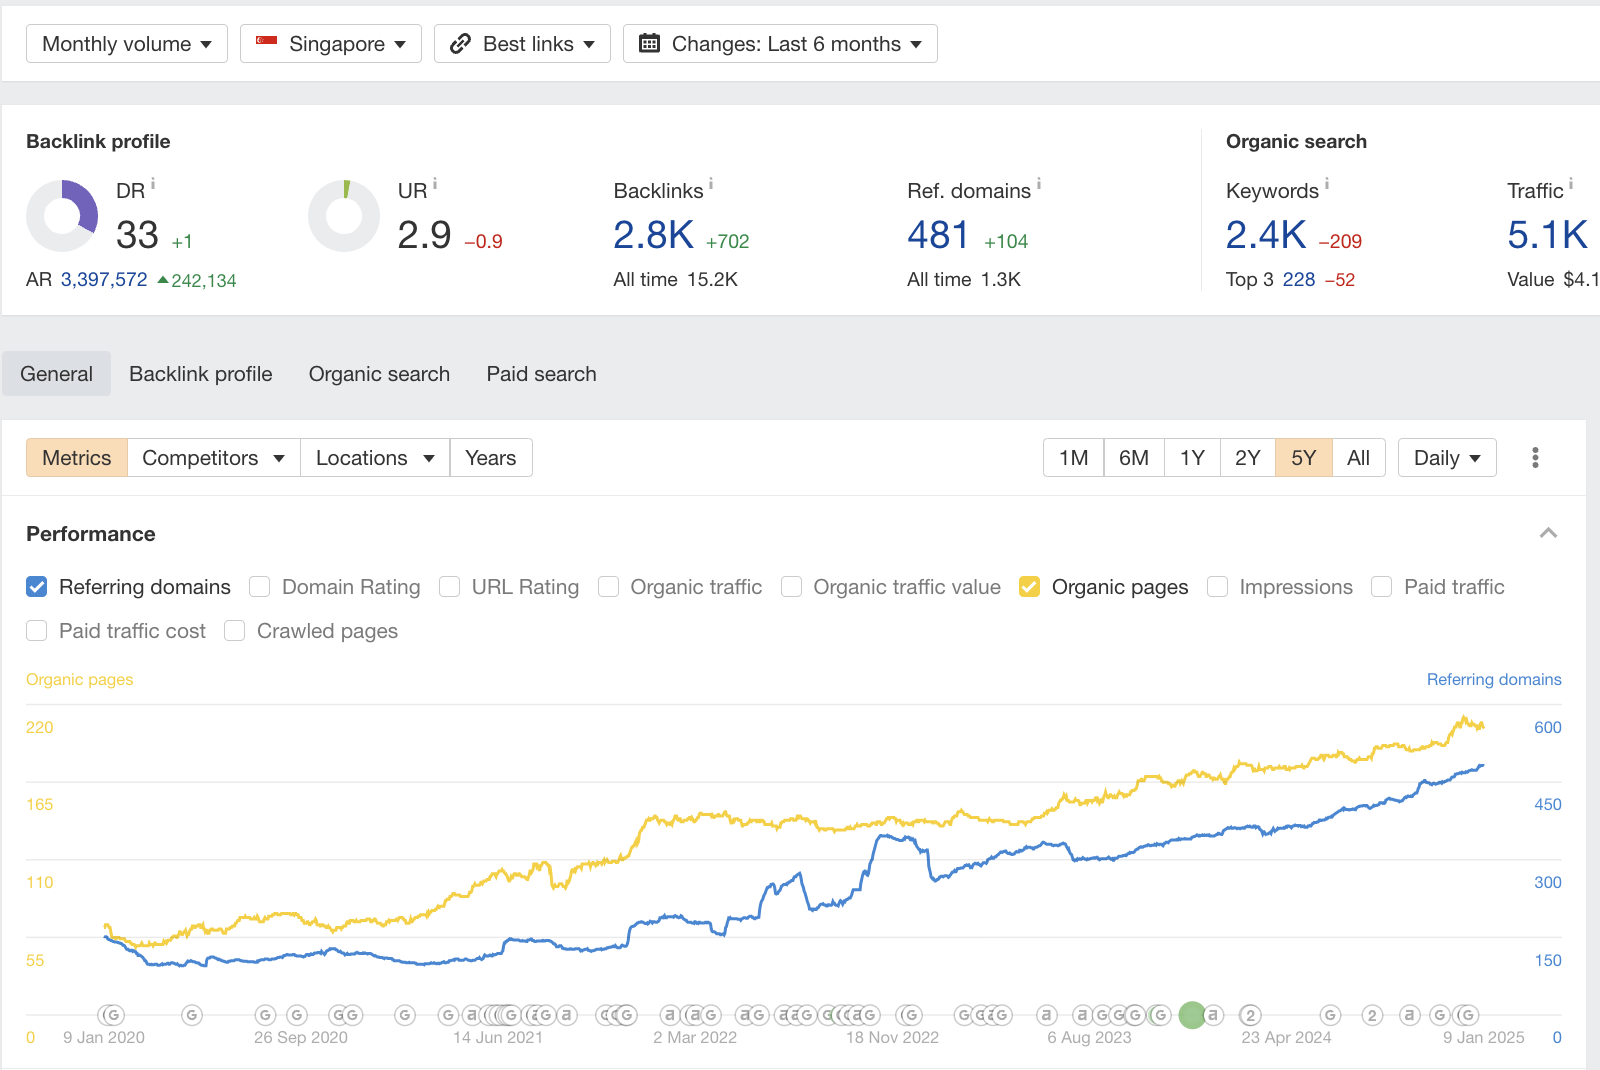Click the Top 3 count 228

tap(1299, 280)
